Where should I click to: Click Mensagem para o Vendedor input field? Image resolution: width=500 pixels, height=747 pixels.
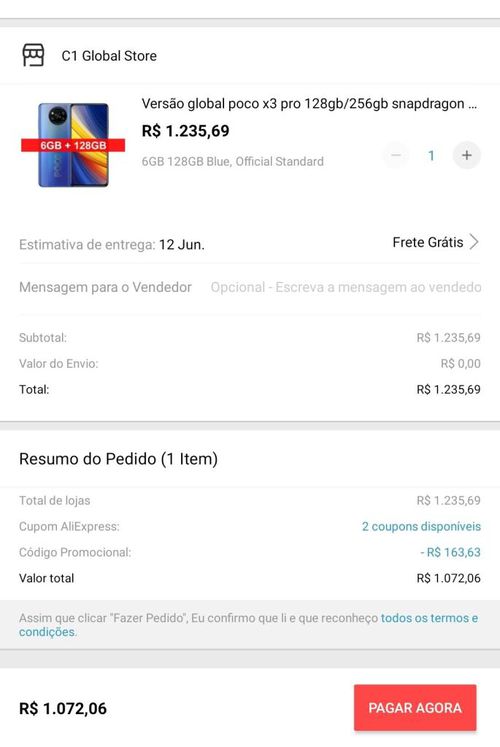(346, 287)
